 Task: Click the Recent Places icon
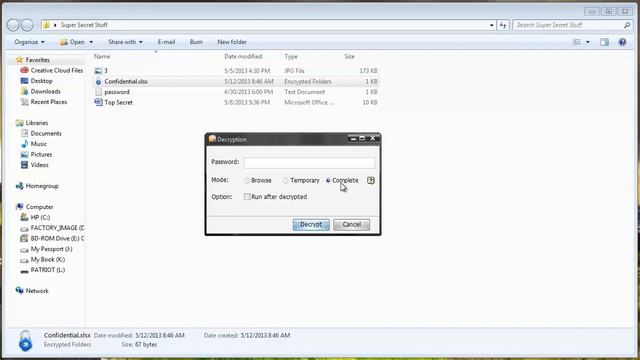point(24,102)
